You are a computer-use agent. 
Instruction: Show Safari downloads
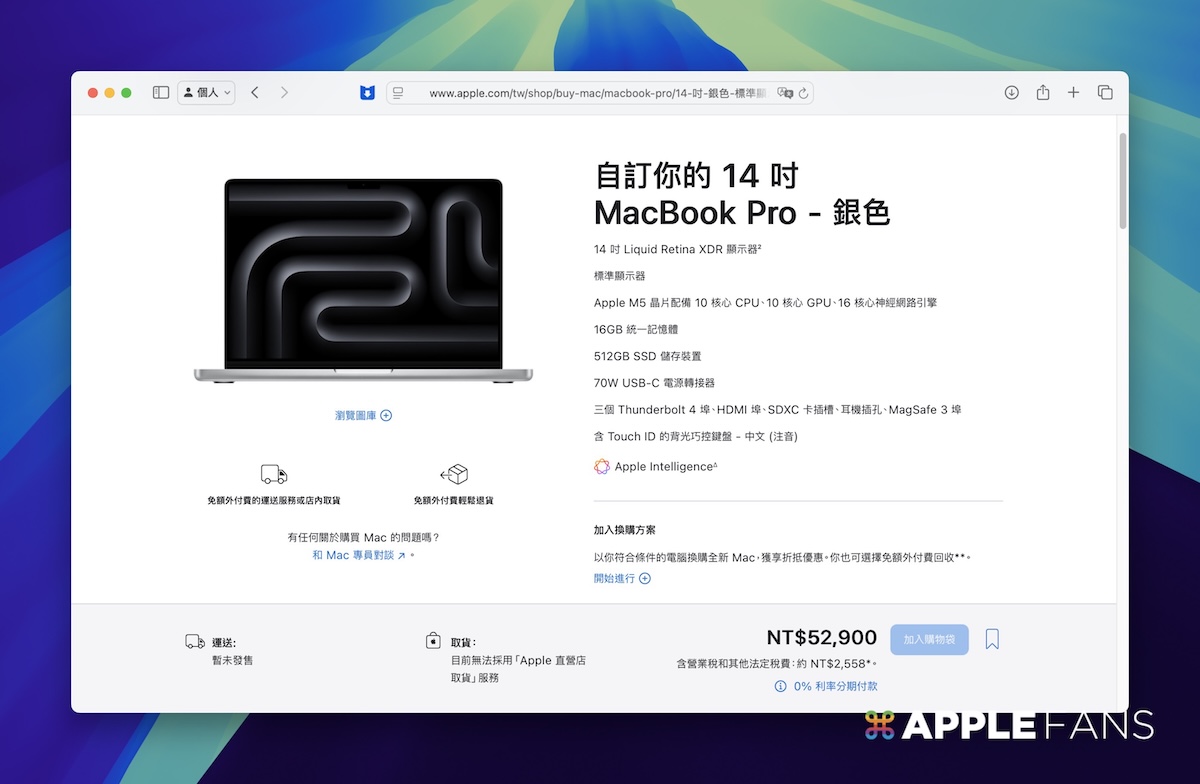click(1011, 93)
